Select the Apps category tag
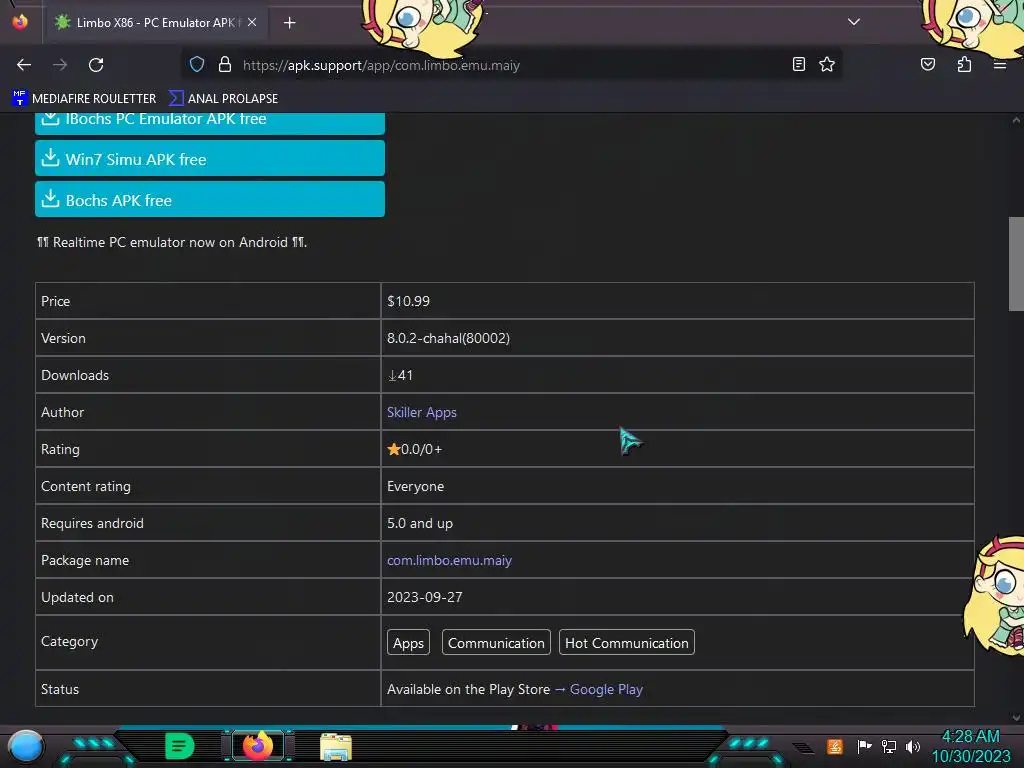1024x768 pixels. pyautogui.click(x=408, y=643)
